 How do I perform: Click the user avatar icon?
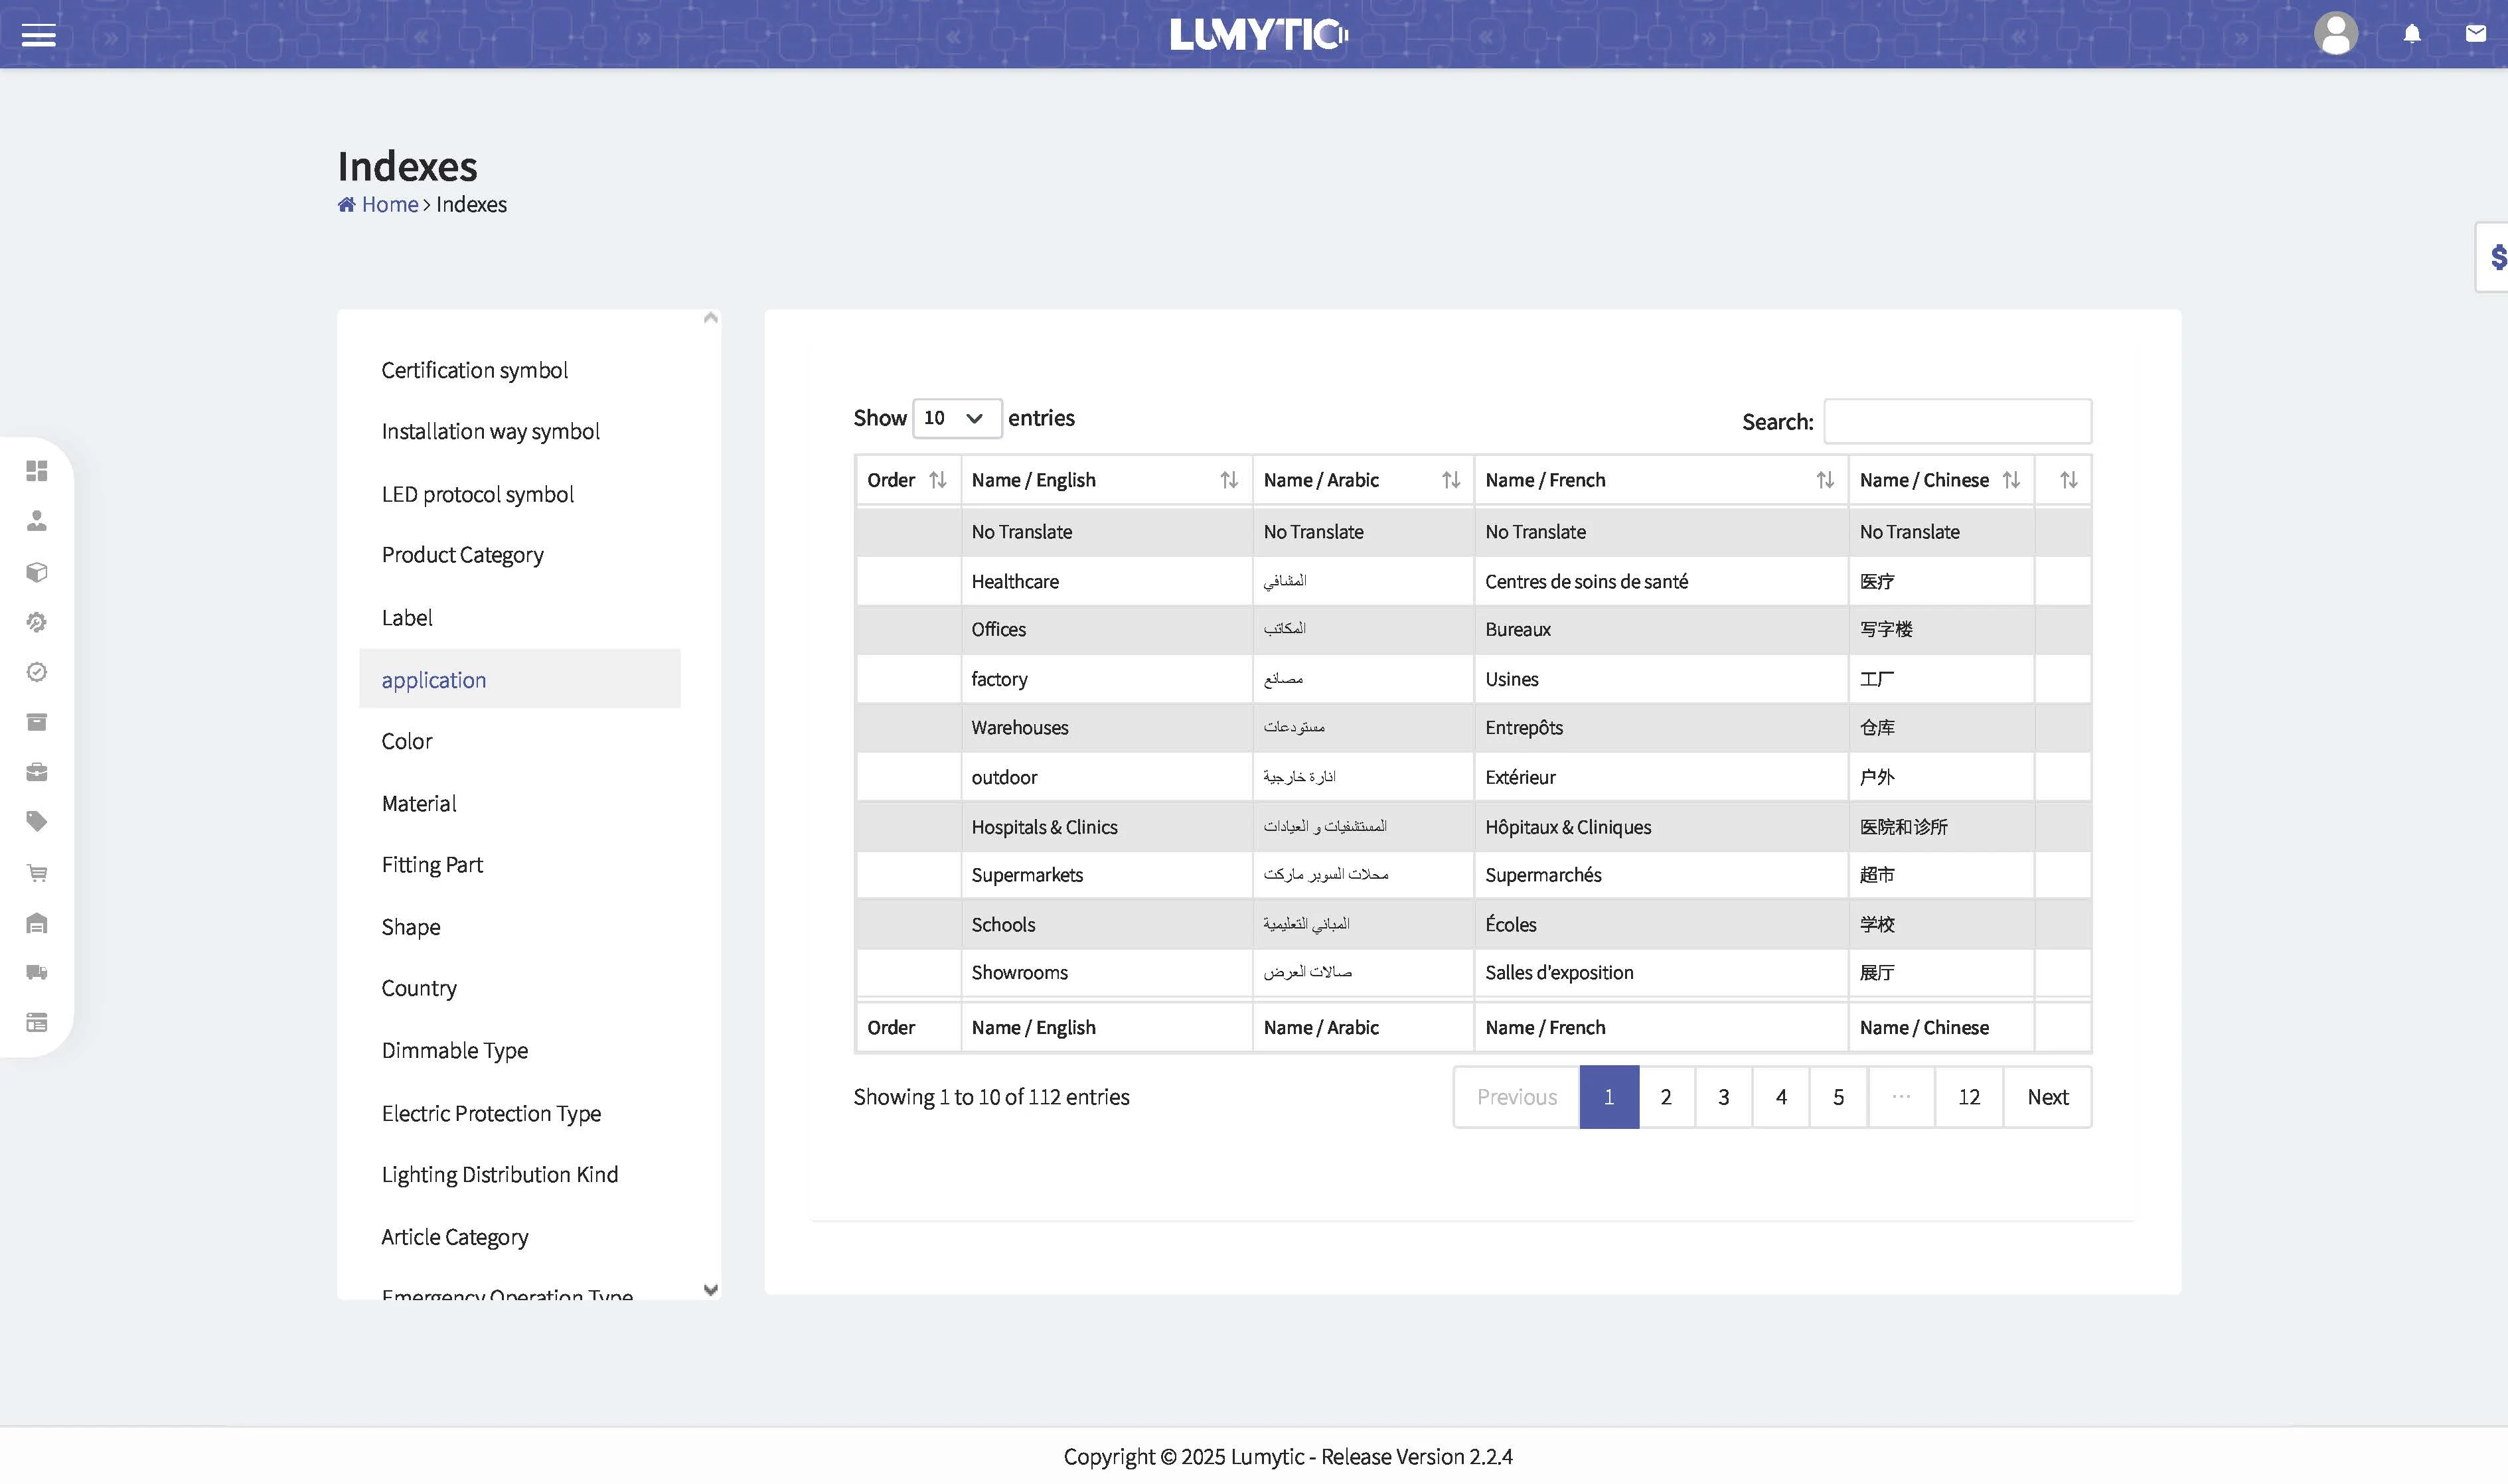pos(2335,34)
